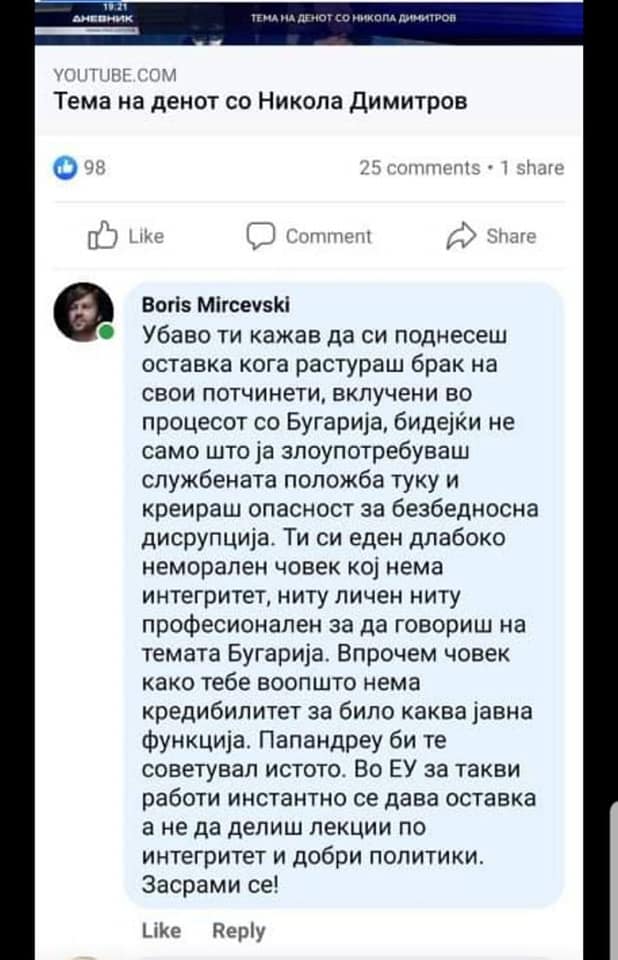Open the Boris Mircevski name link
The width and height of the screenshot is (618, 960).
pos(203,306)
